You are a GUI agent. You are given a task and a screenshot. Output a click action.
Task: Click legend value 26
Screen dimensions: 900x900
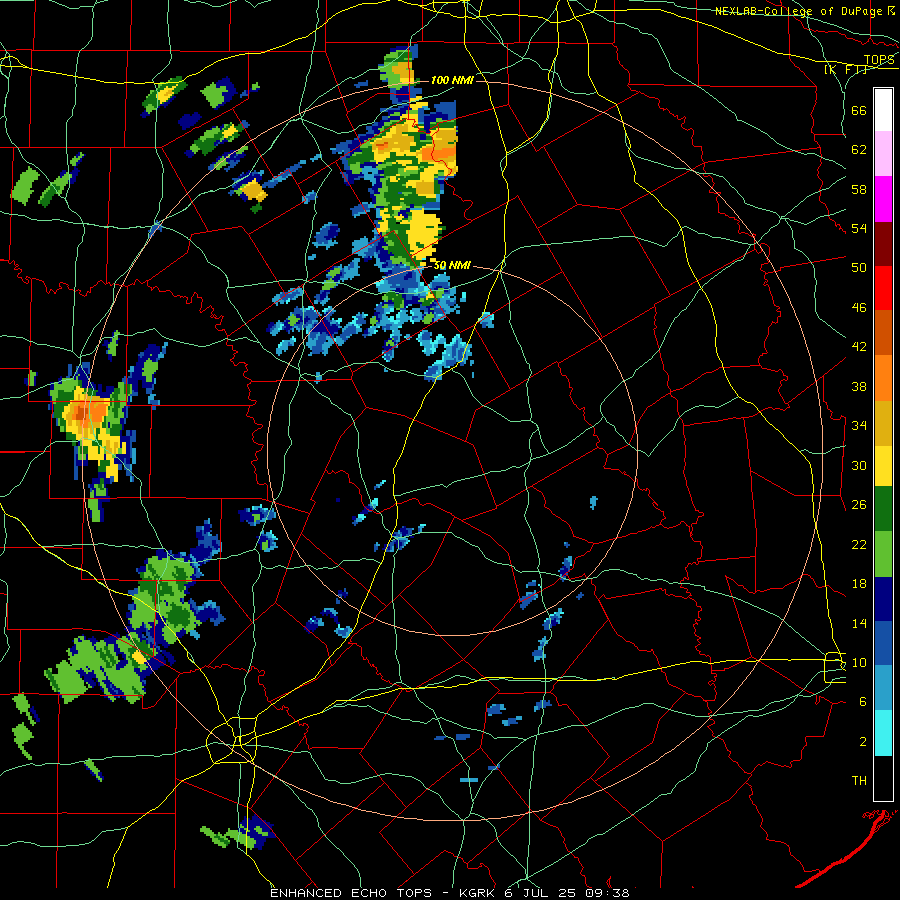pyautogui.click(x=859, y=505)
